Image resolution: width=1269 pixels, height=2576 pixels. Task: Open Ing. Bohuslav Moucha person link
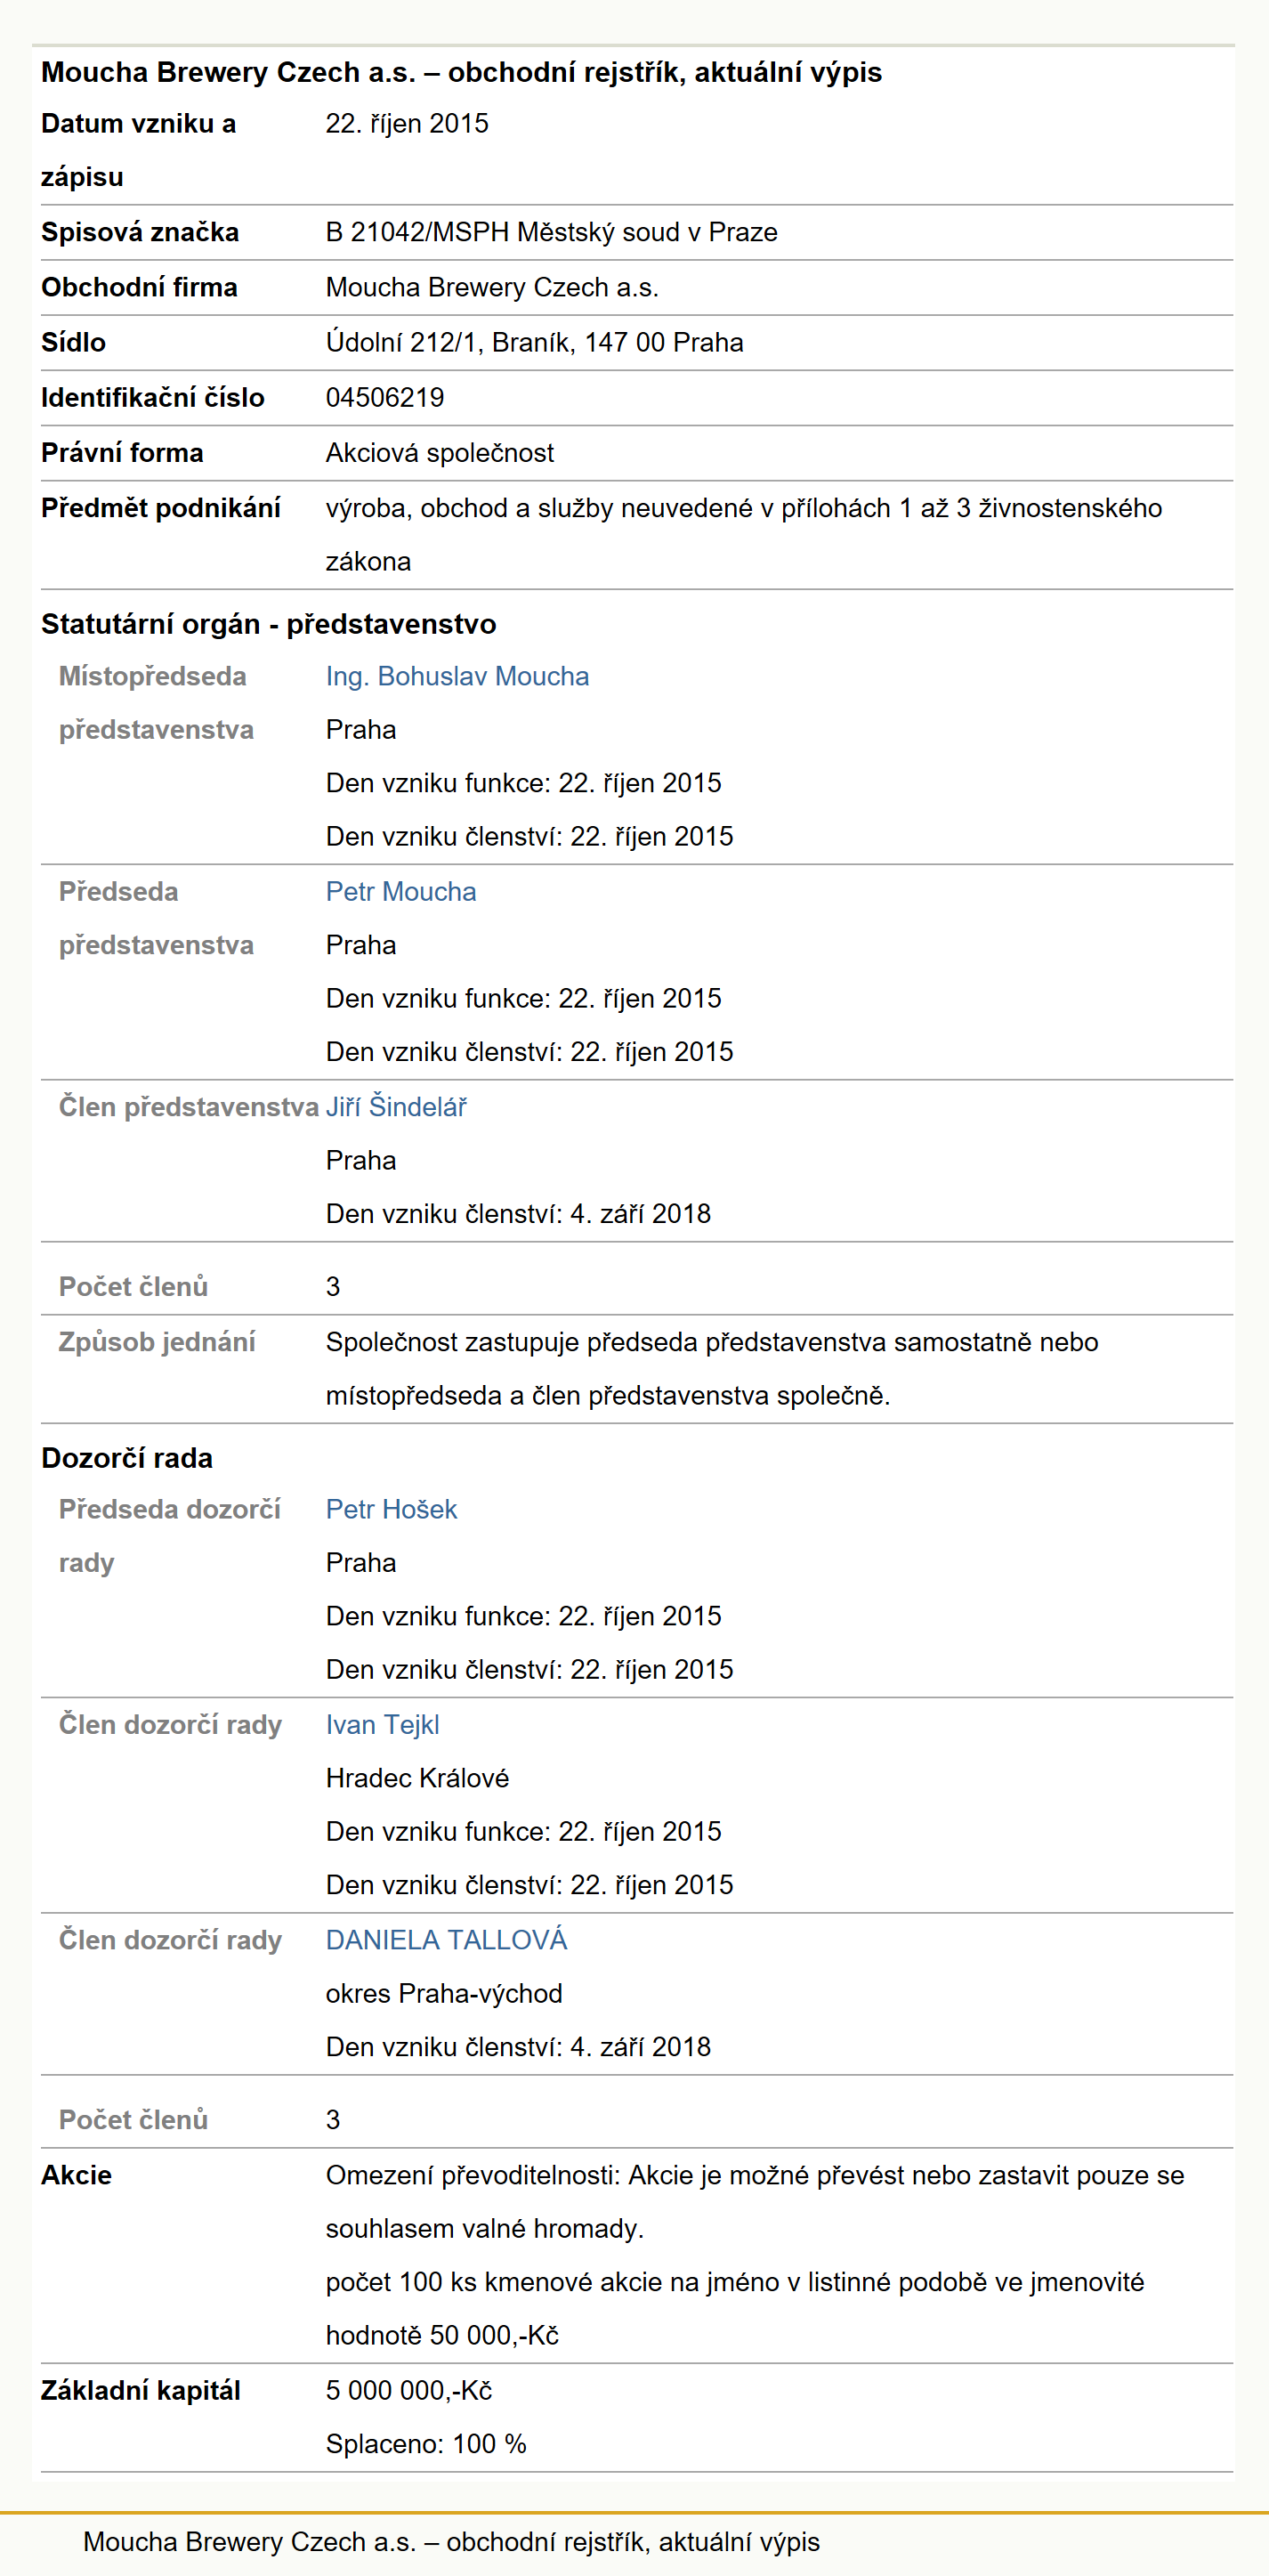457,677
